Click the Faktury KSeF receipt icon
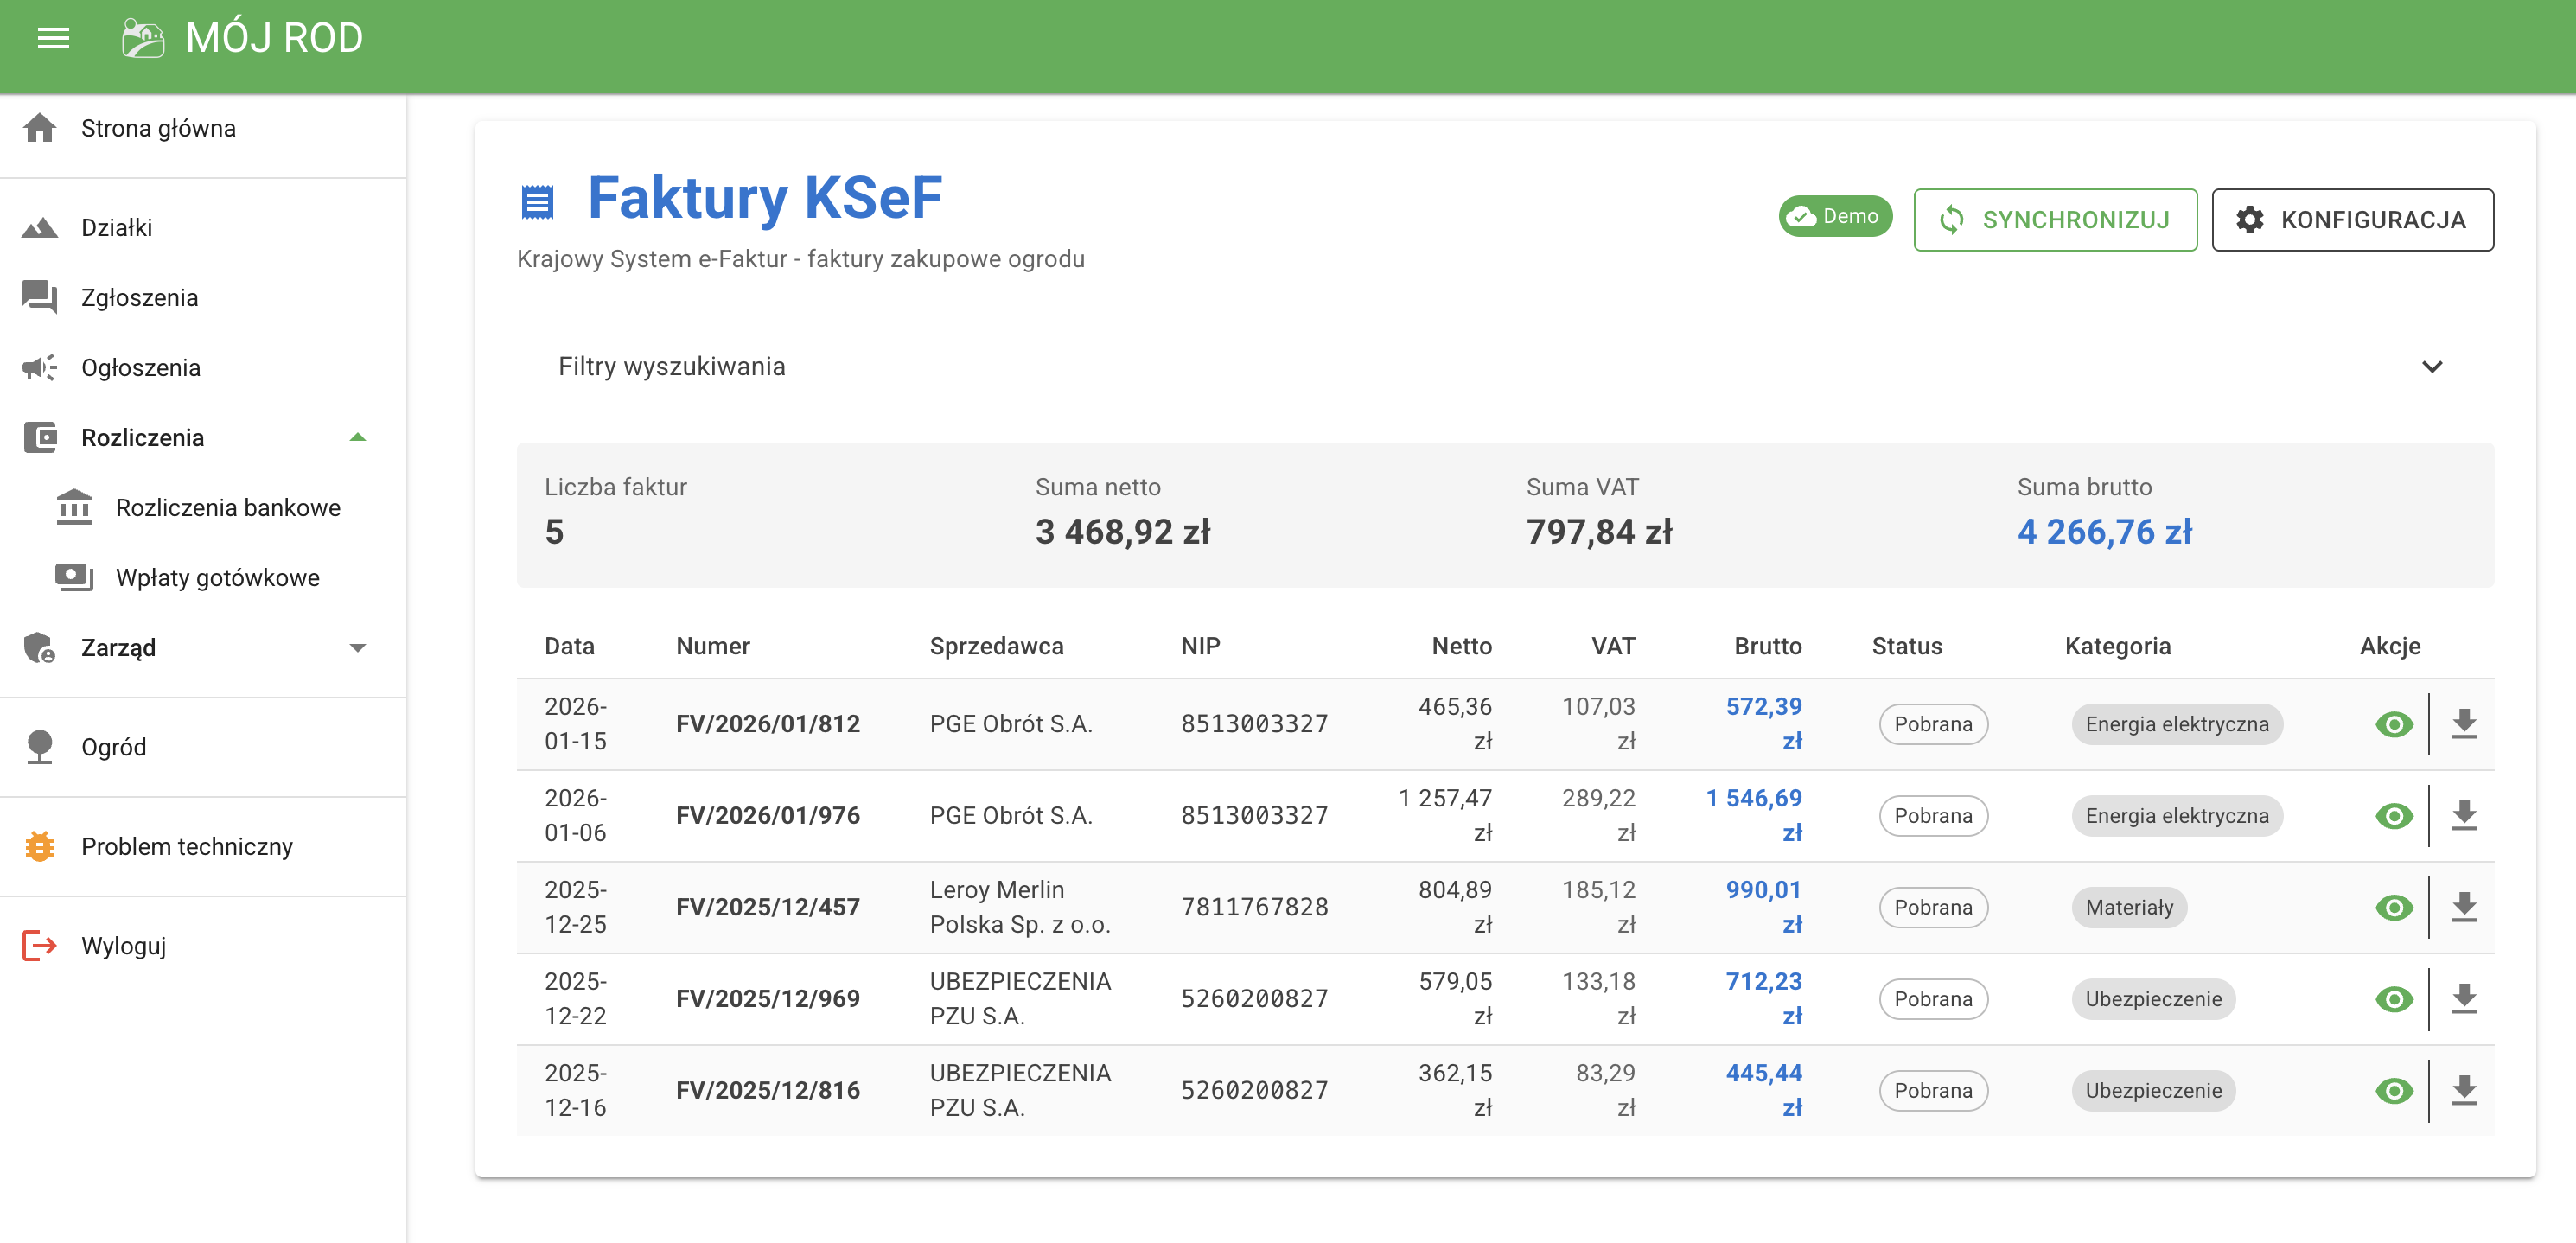Viewport: 2576px width, 1243px height. 537,201
